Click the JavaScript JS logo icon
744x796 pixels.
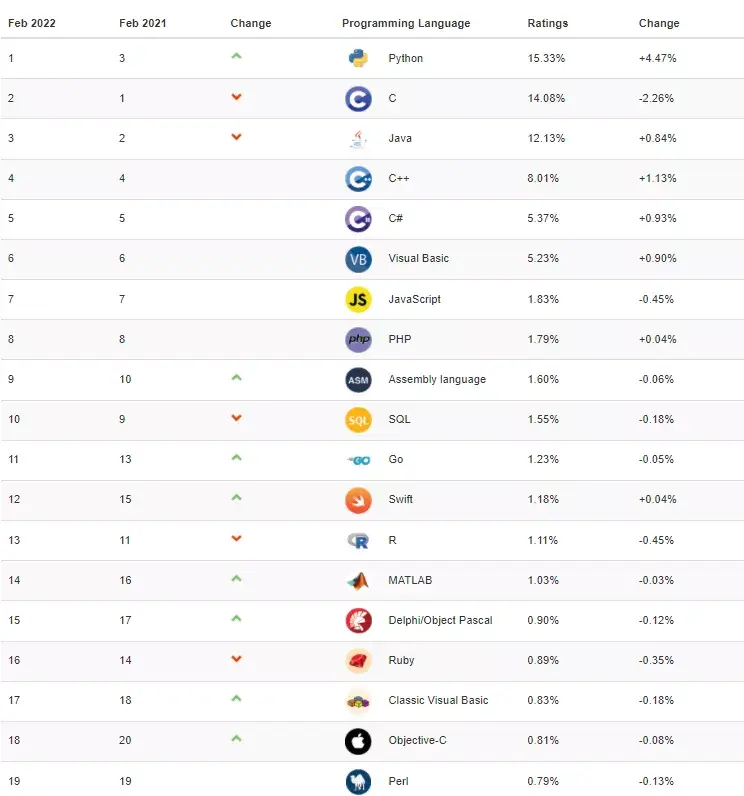[358, 299]
